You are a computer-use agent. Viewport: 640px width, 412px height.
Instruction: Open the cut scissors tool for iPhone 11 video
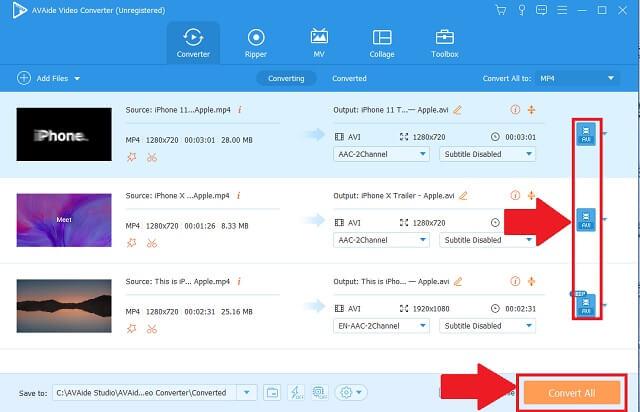(x=152, y=157)
